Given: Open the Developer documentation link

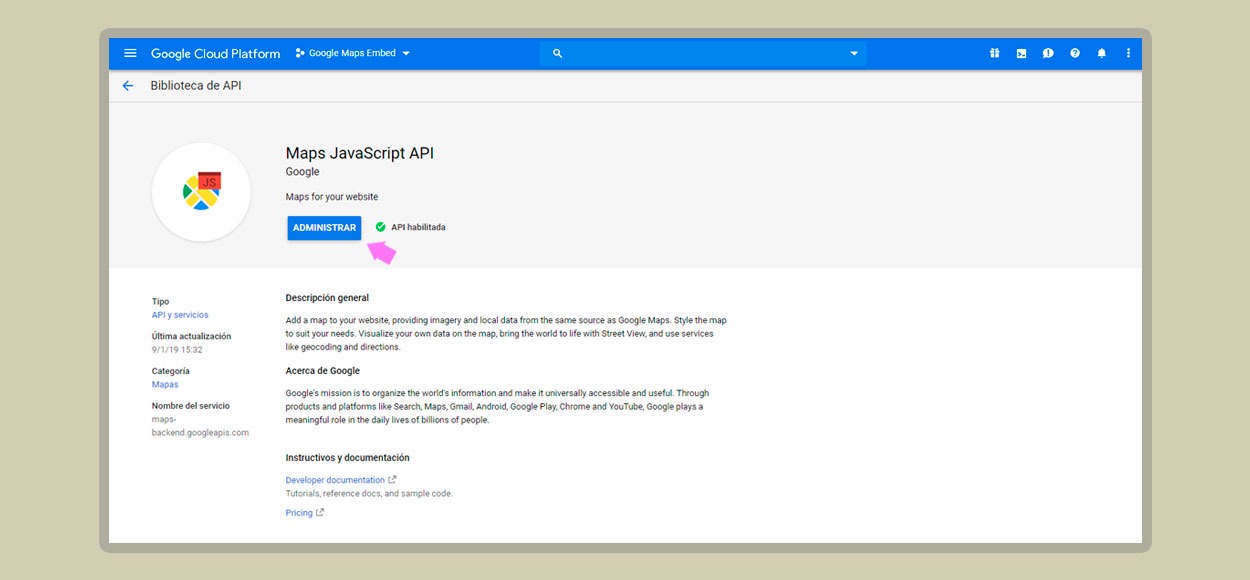Looking at the screenshot, I should (x=335, y=480).
